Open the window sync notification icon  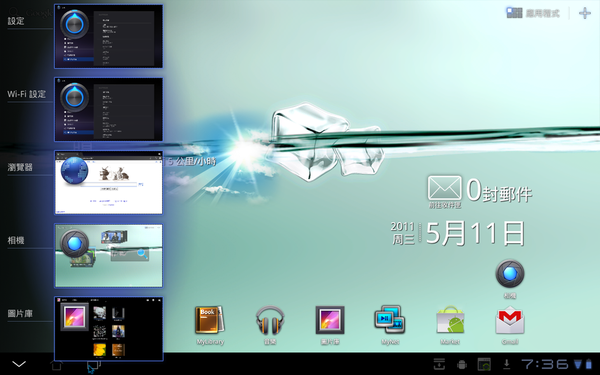484,364
